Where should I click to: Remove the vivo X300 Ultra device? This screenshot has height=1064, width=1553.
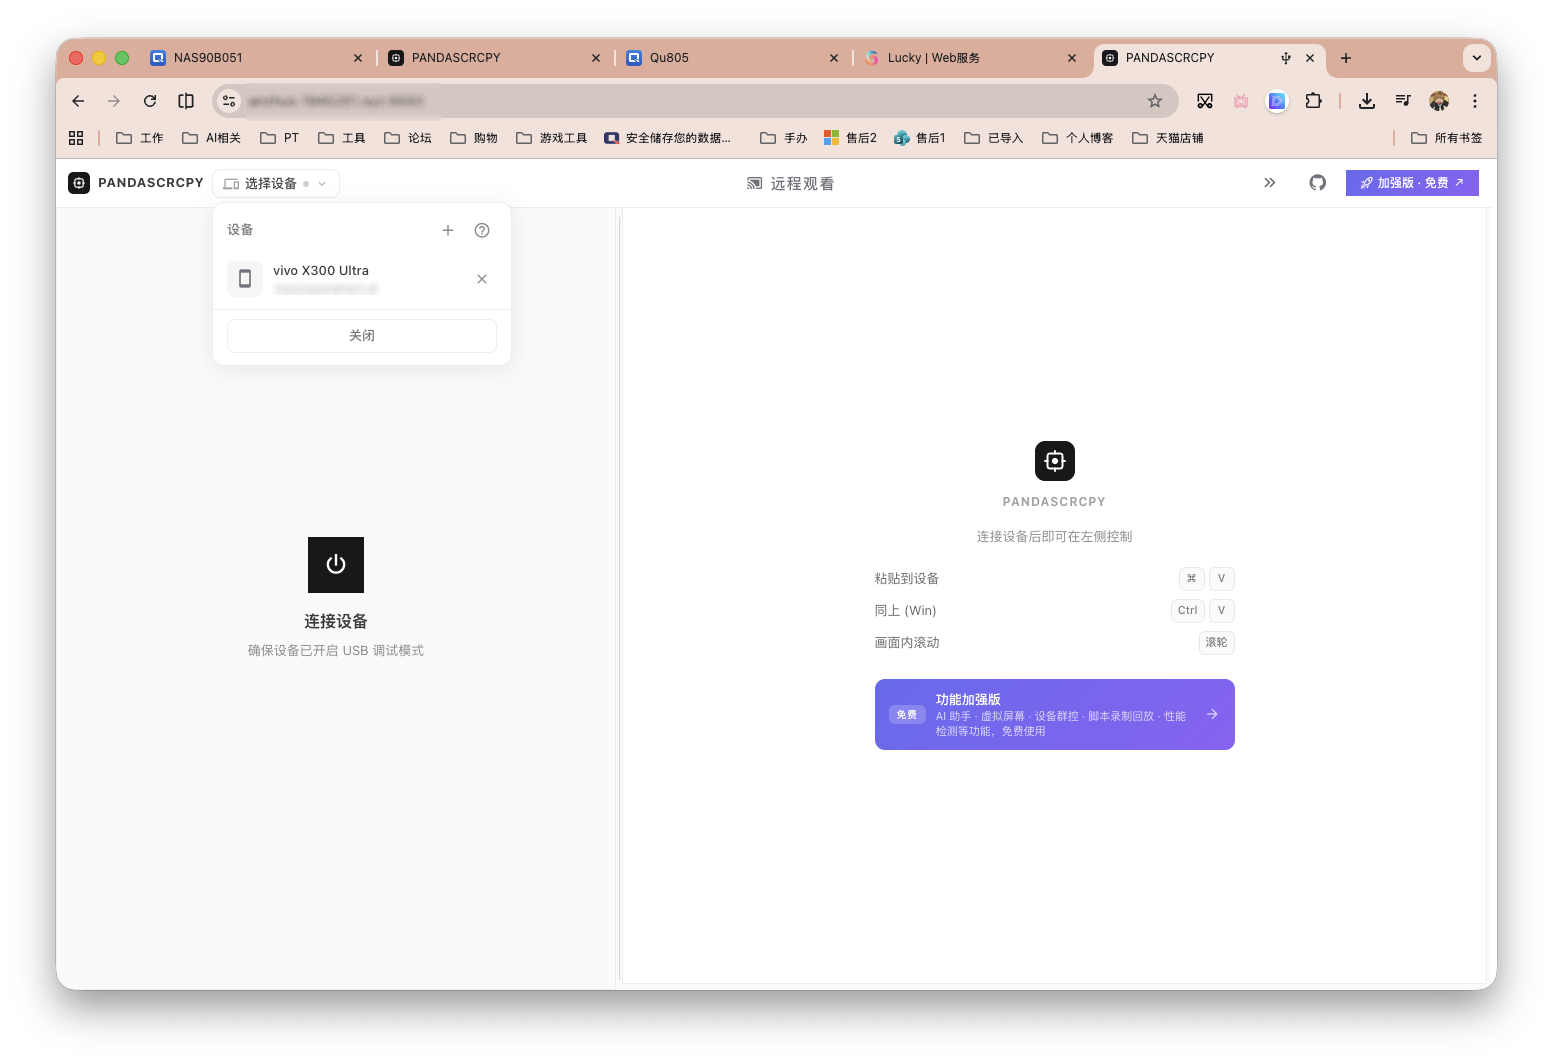(x=482, y=279)
